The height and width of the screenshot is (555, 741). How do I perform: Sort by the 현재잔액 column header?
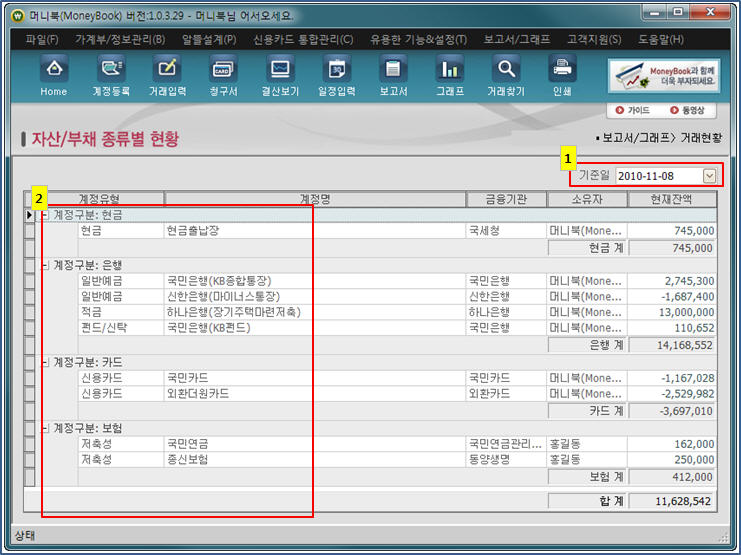672,199
